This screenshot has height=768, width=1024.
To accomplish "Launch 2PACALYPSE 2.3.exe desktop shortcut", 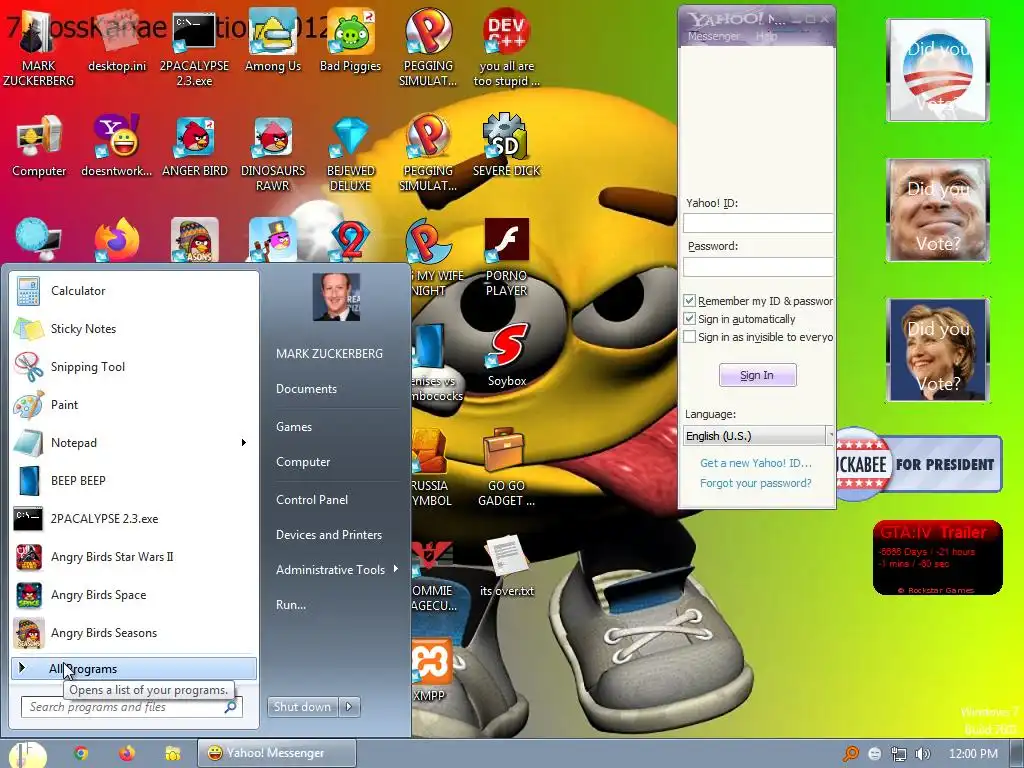I will [x=195, y=47].
